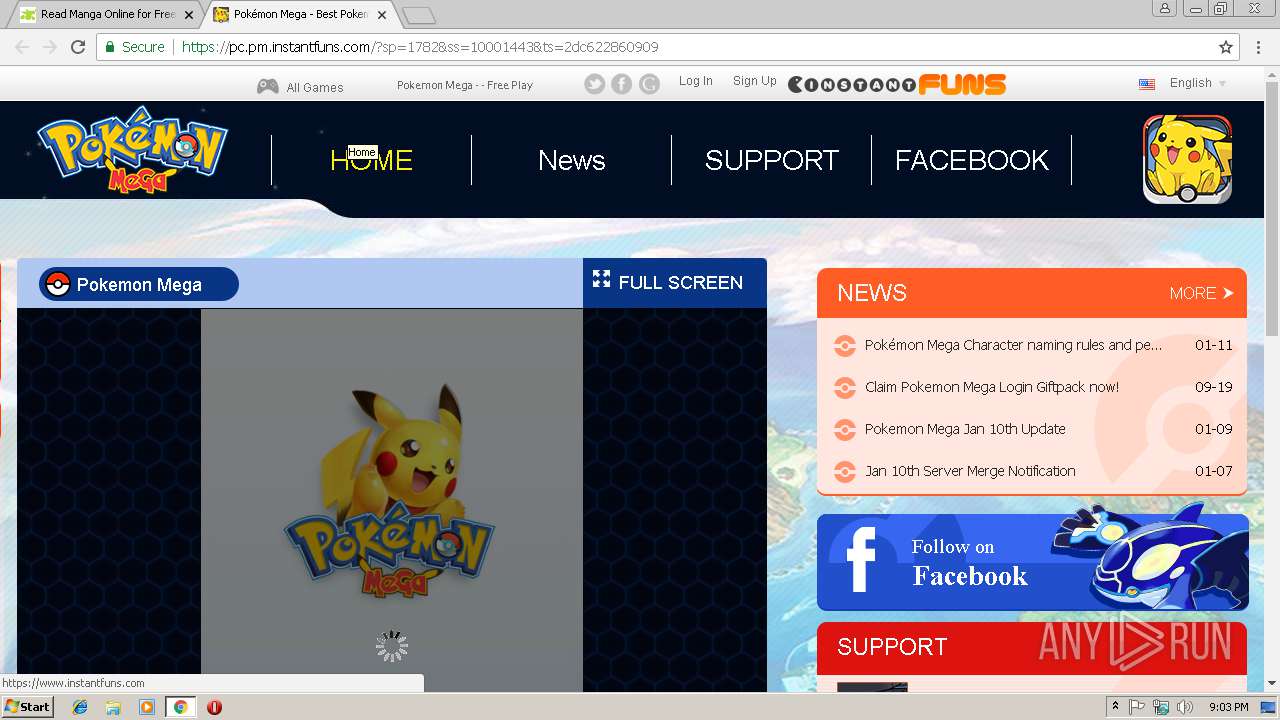The width and height of the screenshot is (1280, 720).
Task: Click MORE in the News panel
Action: coord(1202,293)
